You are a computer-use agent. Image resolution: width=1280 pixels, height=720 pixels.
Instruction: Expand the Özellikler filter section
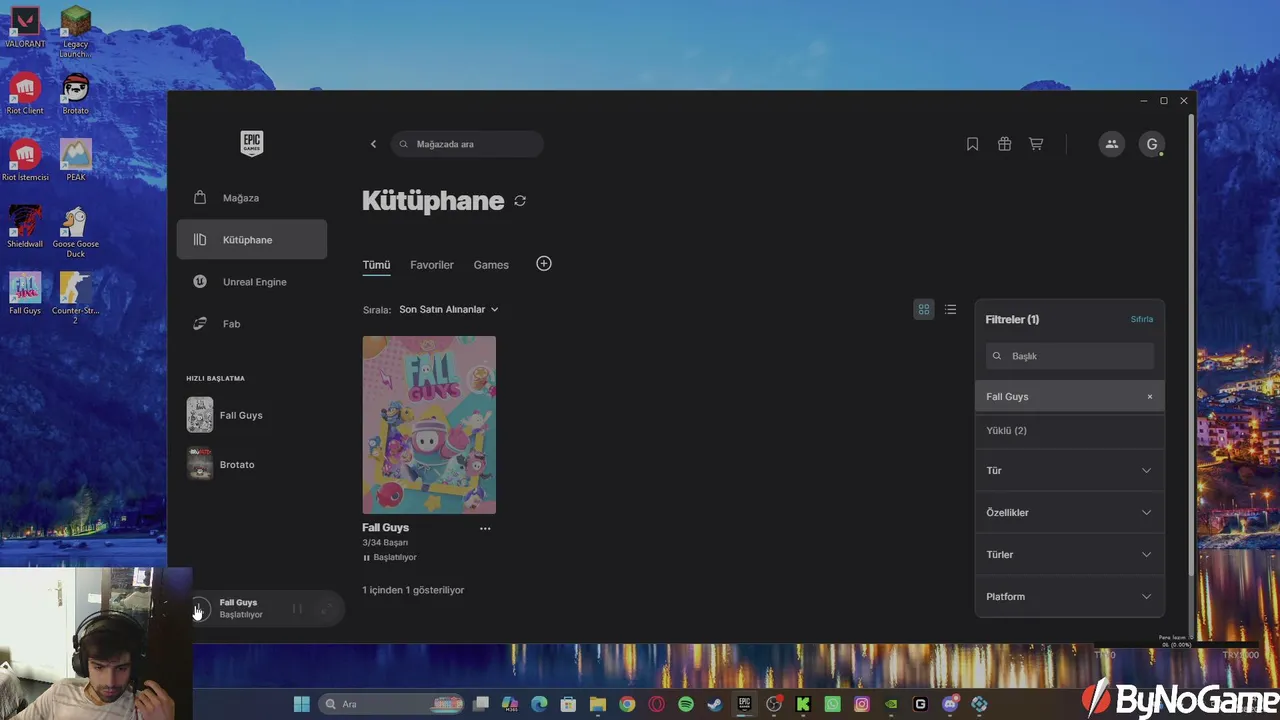(1070, 513)
